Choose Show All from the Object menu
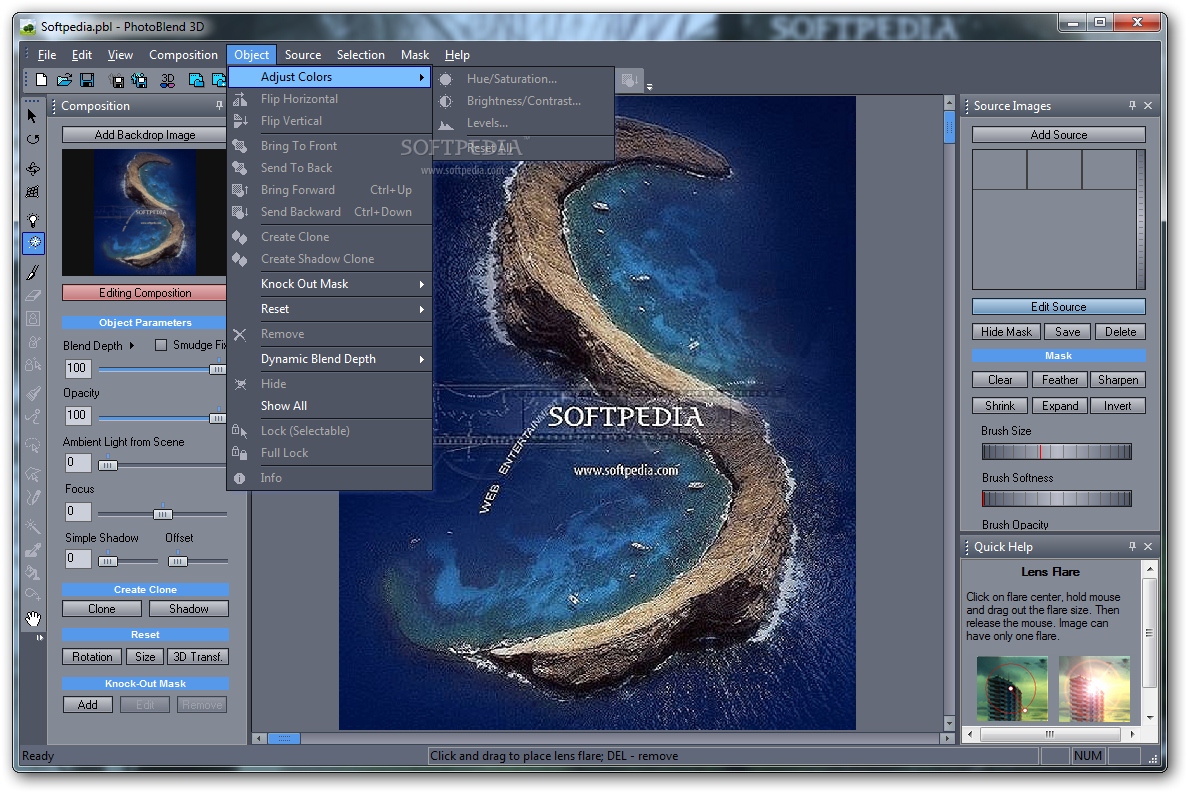Image resolution: width=1188 pixels, height=793 pixels. pyautogui.click(x=330, y=406)
